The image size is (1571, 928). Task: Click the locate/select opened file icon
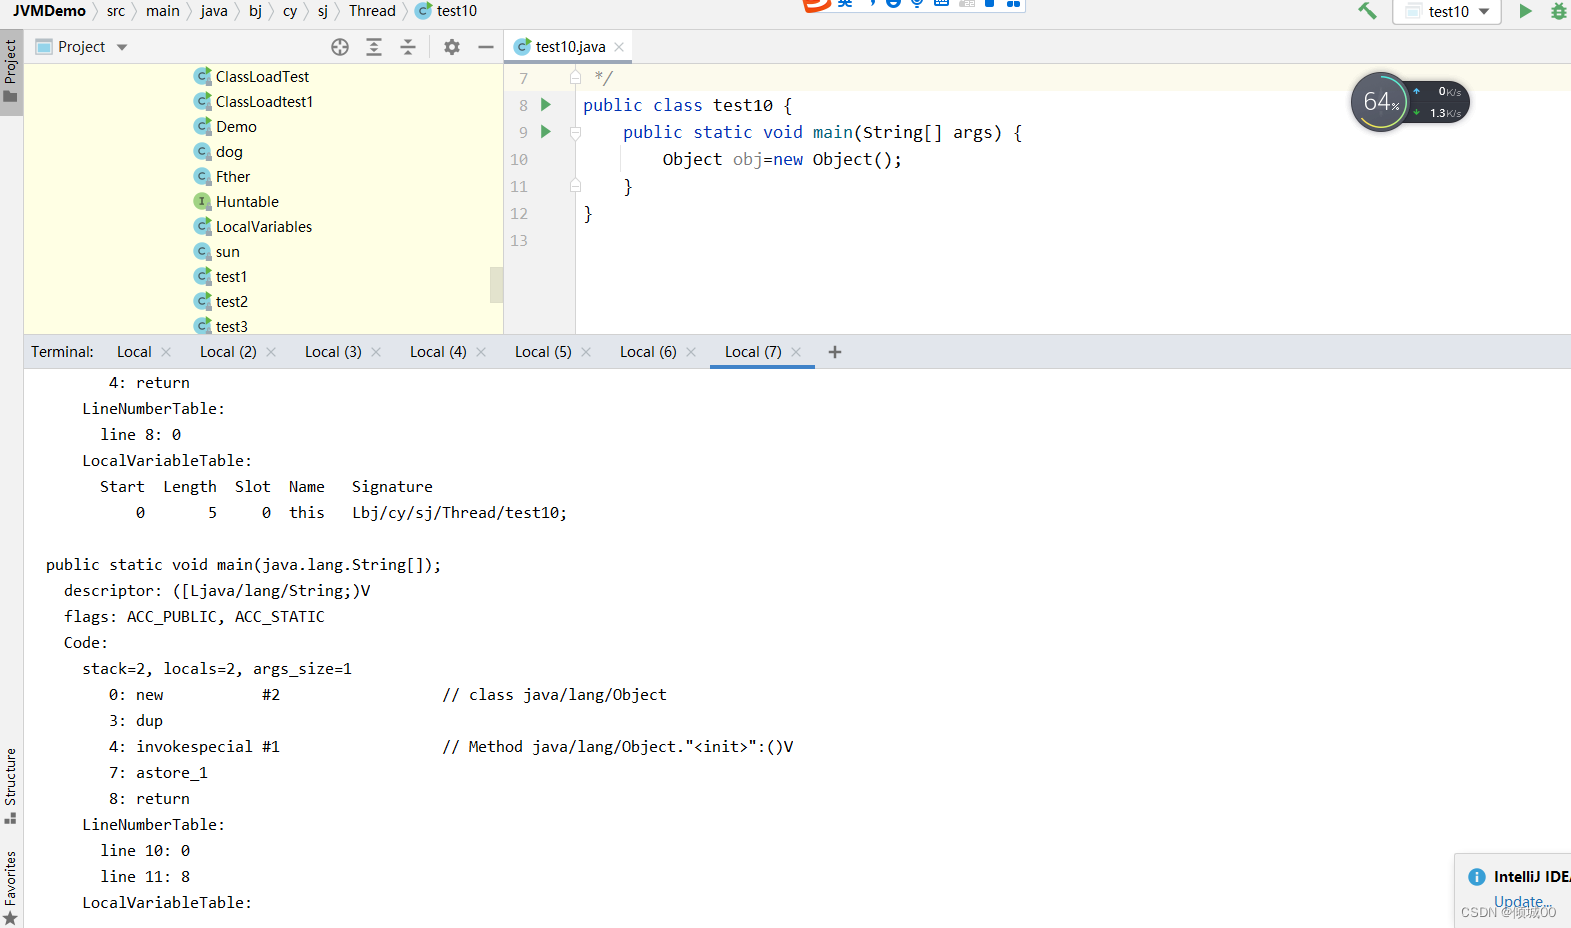coord(340,47)
